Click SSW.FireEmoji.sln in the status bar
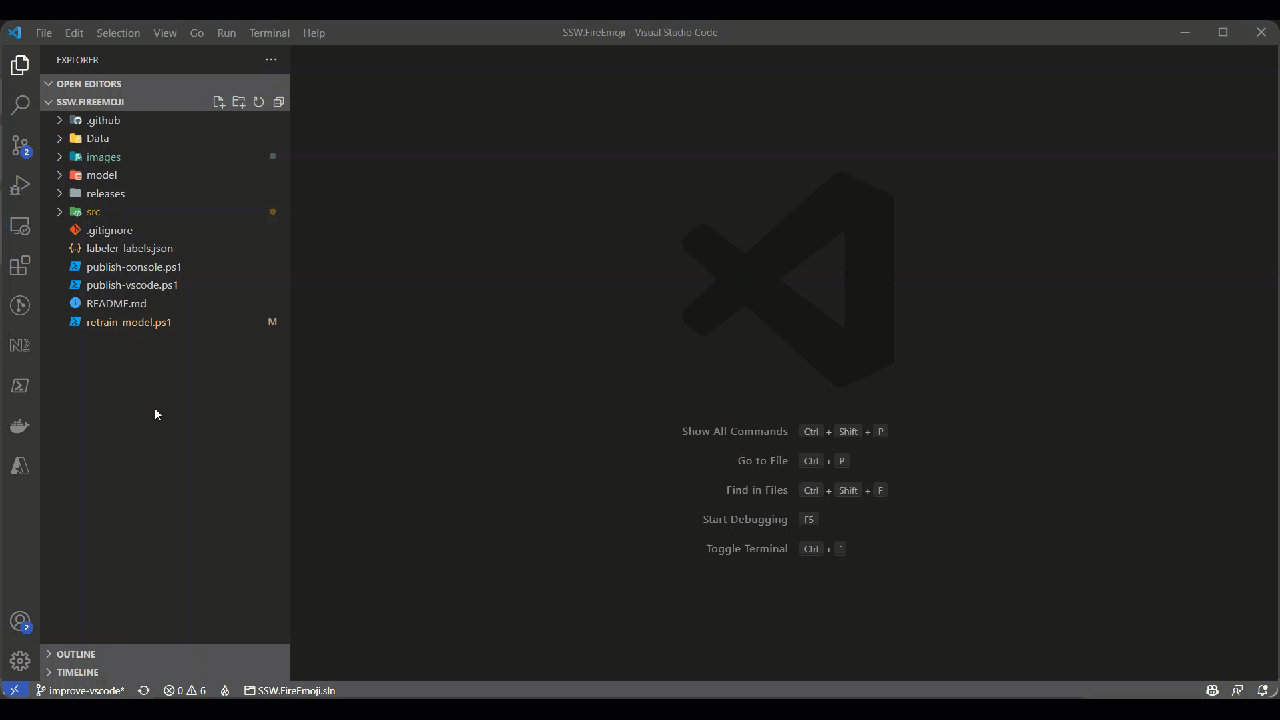This screenshot has height=720, width=1280. pos(290,691)
